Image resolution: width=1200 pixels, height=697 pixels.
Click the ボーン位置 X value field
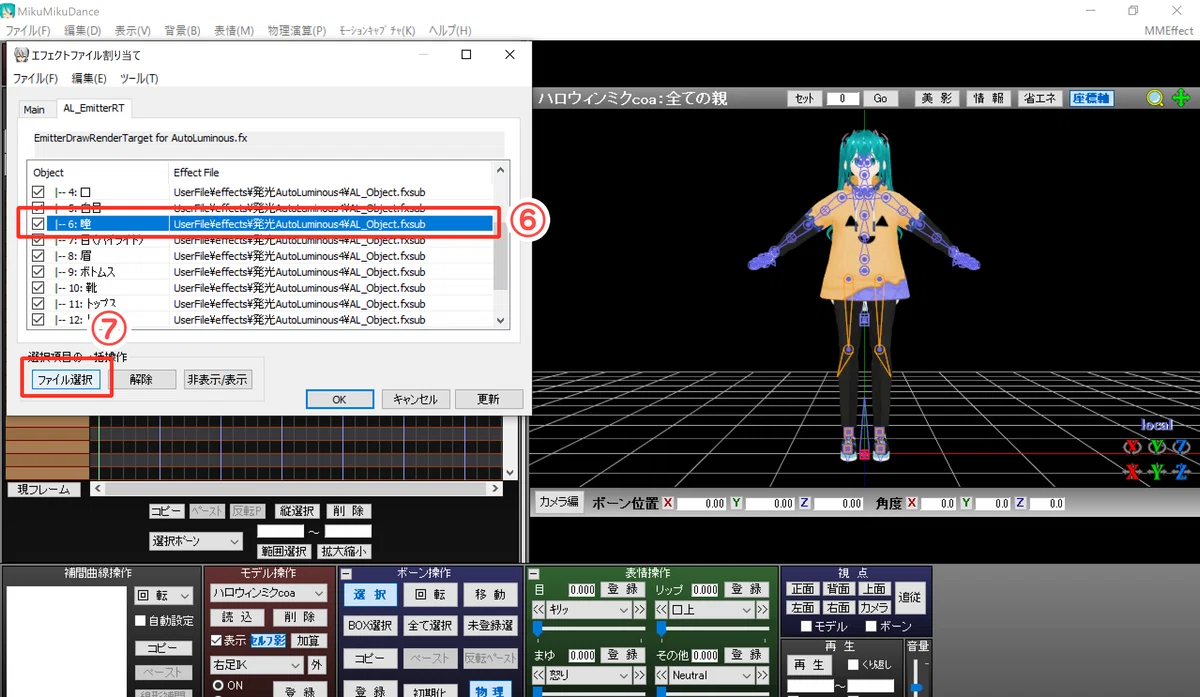(x=701, y=503)
